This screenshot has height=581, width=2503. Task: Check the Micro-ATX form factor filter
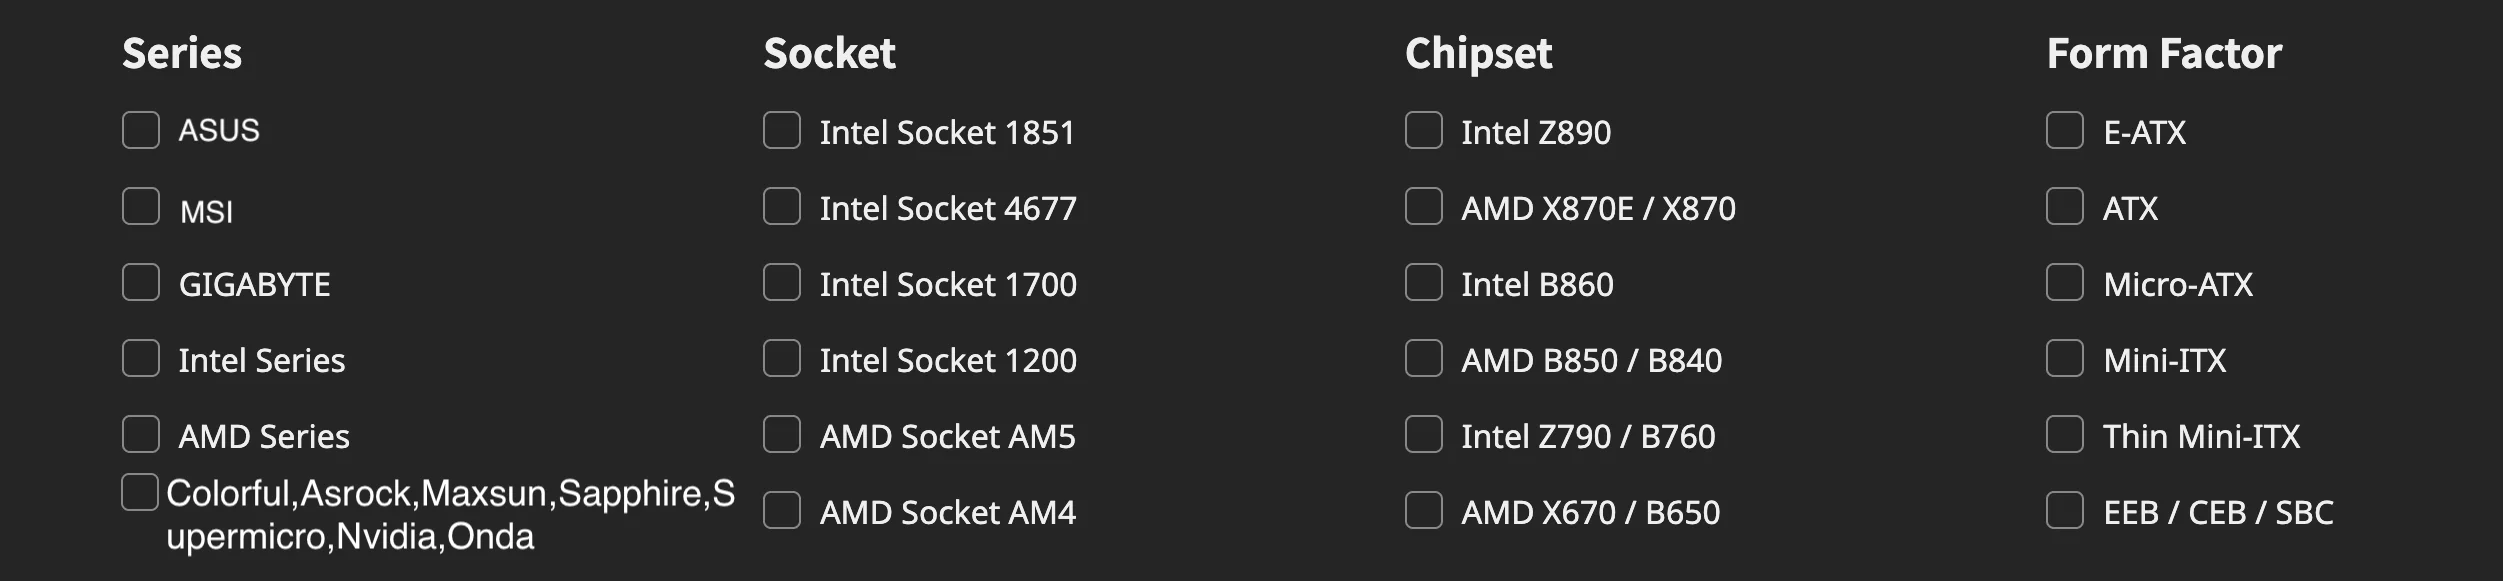[x=2065, y=283]
